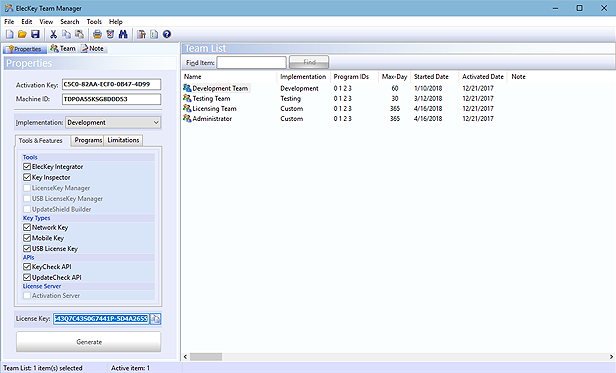Click the Activation Key field
Viewport: 616px width, 373px height.
point(112,85)
